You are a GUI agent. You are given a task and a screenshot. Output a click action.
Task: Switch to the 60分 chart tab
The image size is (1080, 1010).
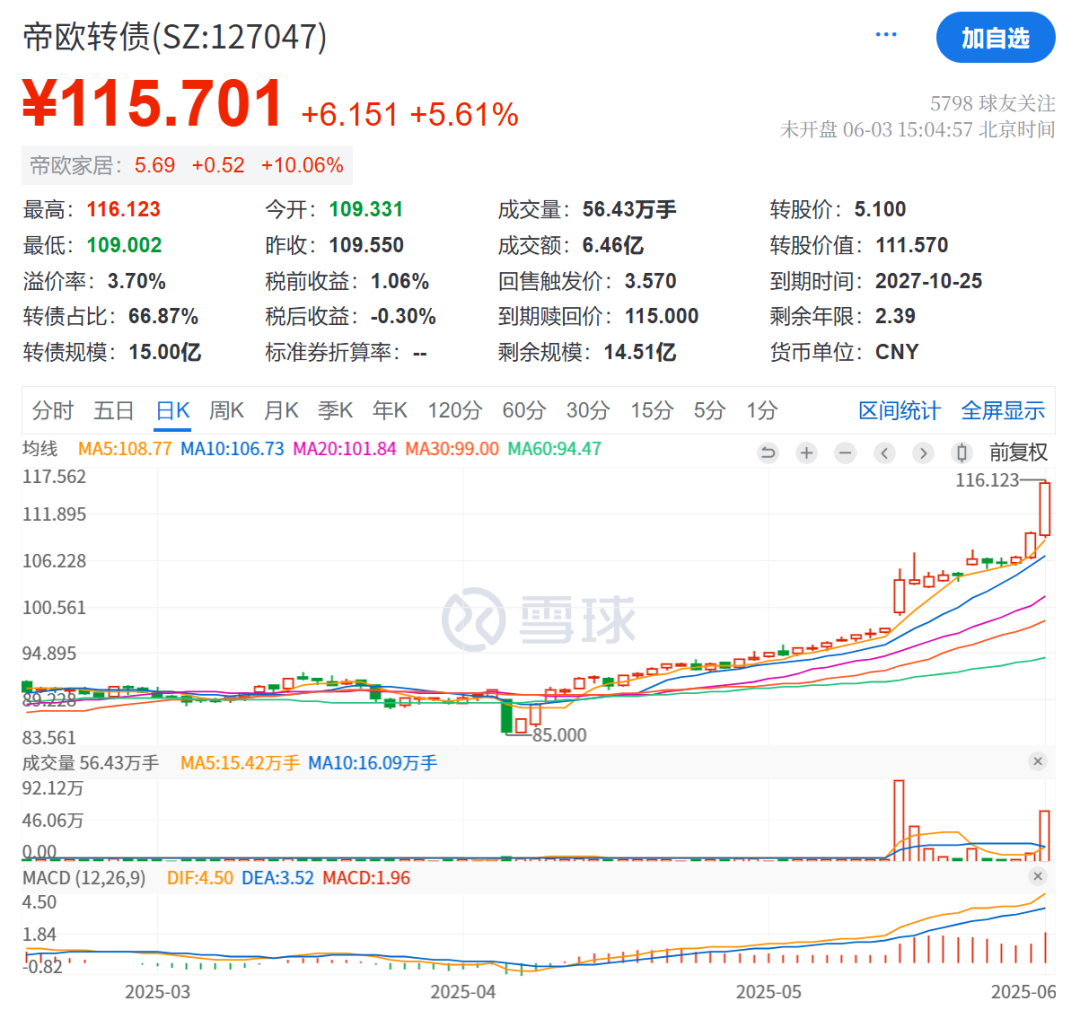click(x=524, y=411)
